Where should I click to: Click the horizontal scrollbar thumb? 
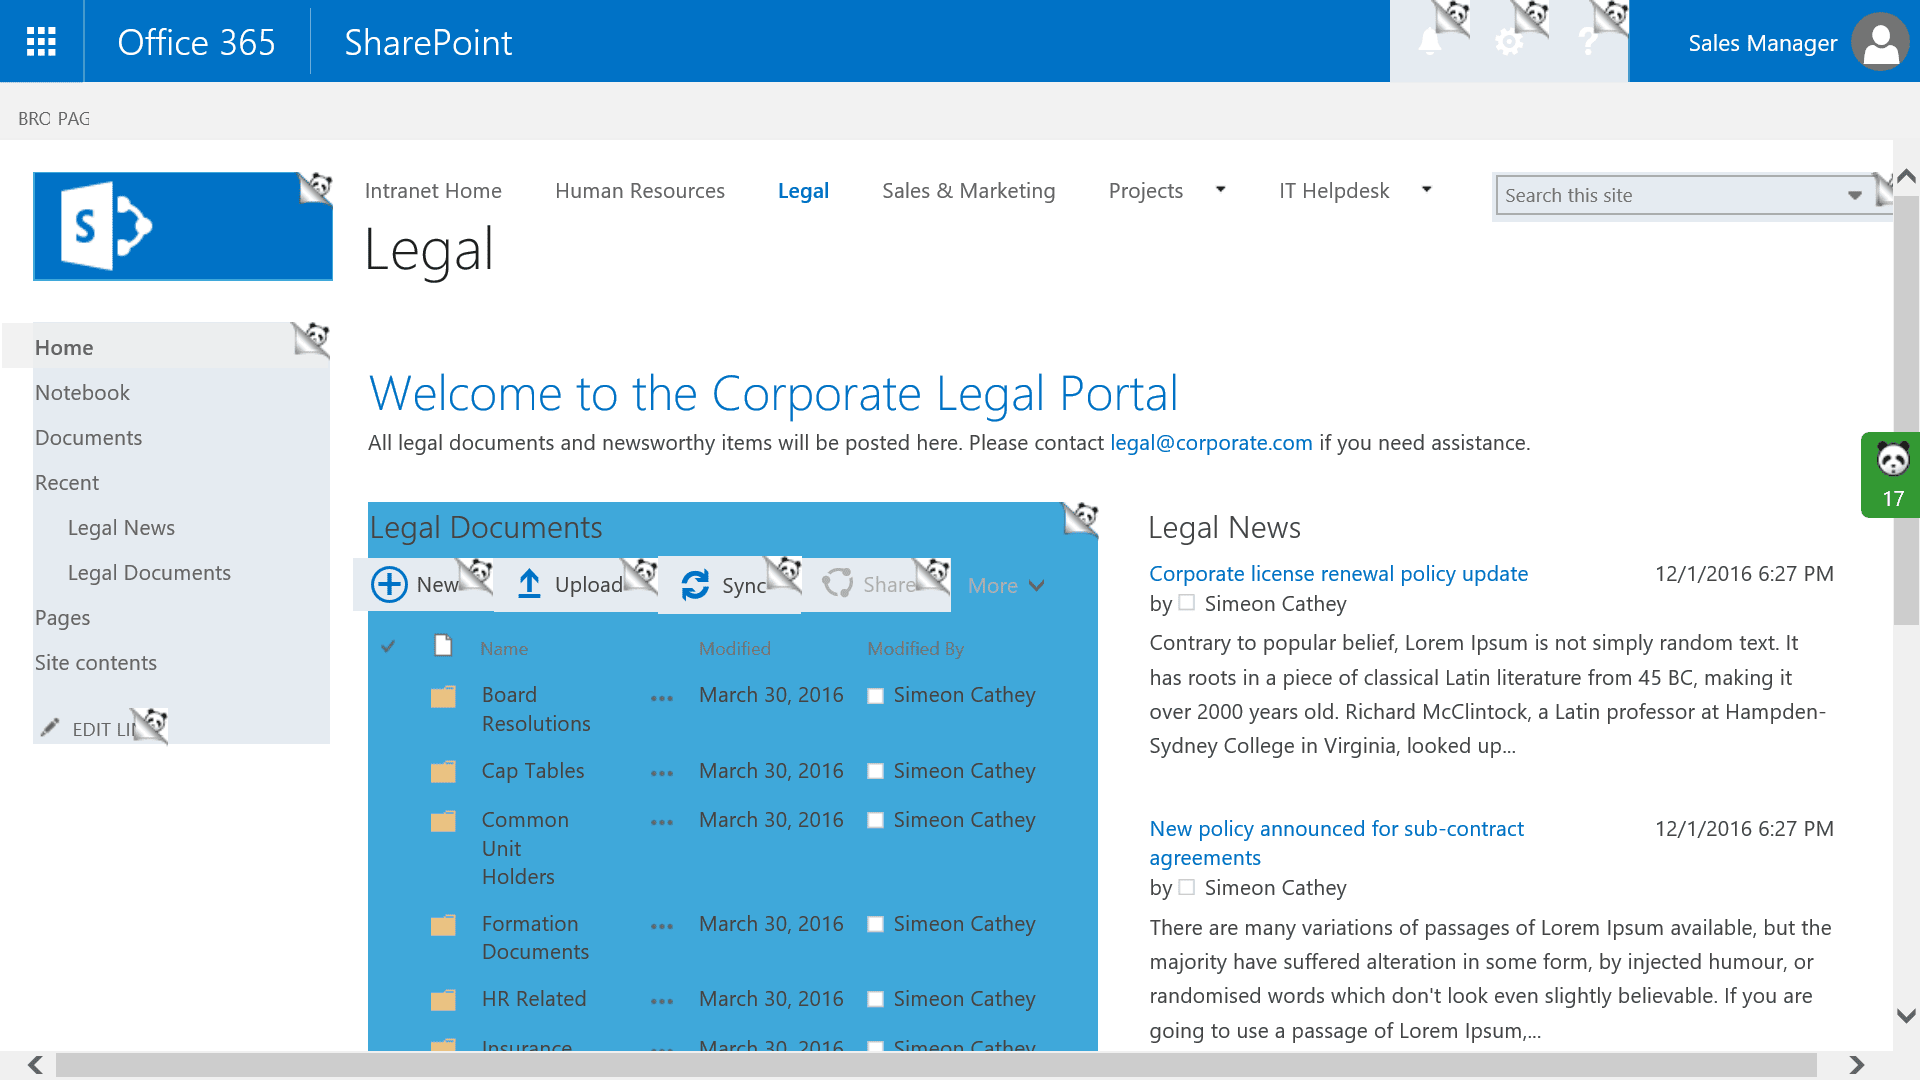[936, 1065]
